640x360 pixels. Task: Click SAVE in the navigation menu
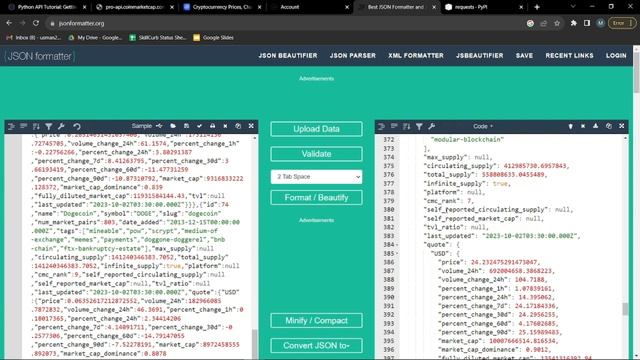pos(524,56)
